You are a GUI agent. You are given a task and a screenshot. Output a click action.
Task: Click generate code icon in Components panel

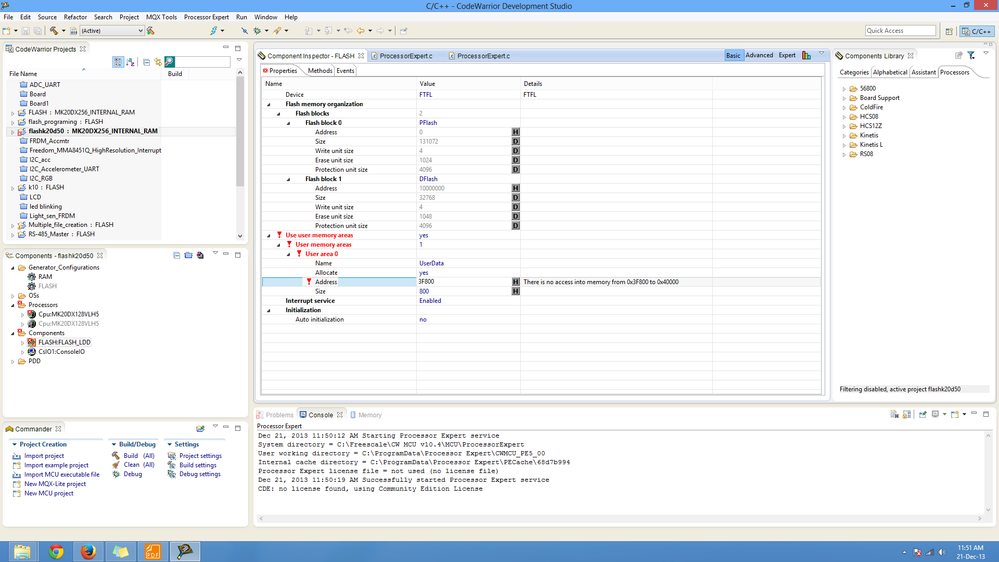pos(200,255)
